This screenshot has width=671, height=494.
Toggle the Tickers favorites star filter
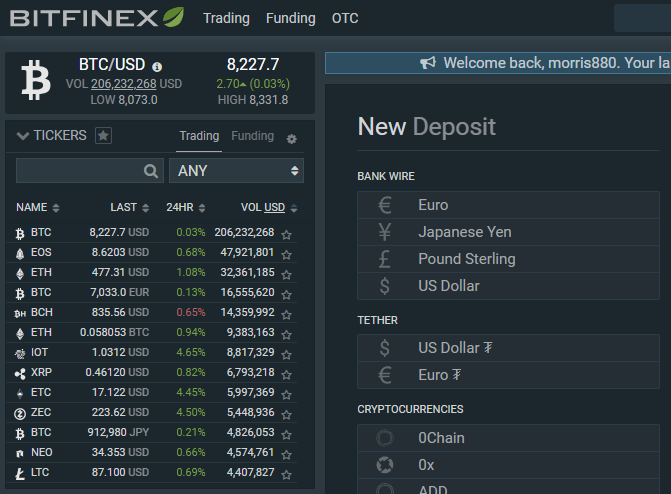tap(103, 136)
